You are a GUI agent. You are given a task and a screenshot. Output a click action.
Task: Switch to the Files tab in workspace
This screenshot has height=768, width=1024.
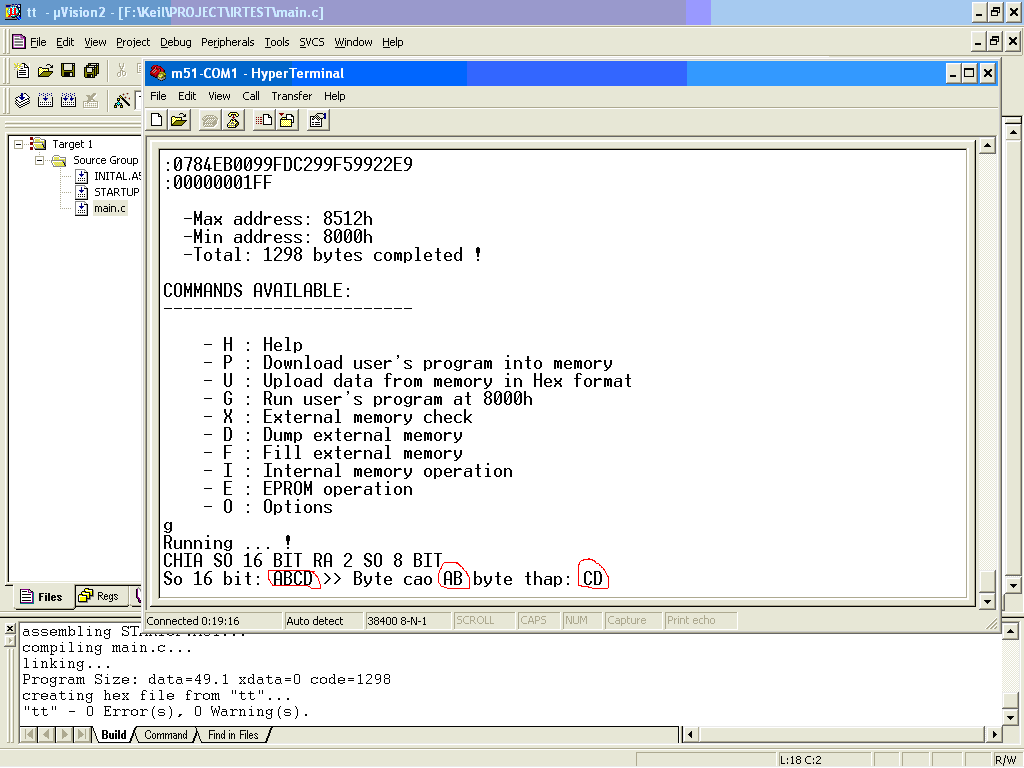click(42, 596)
